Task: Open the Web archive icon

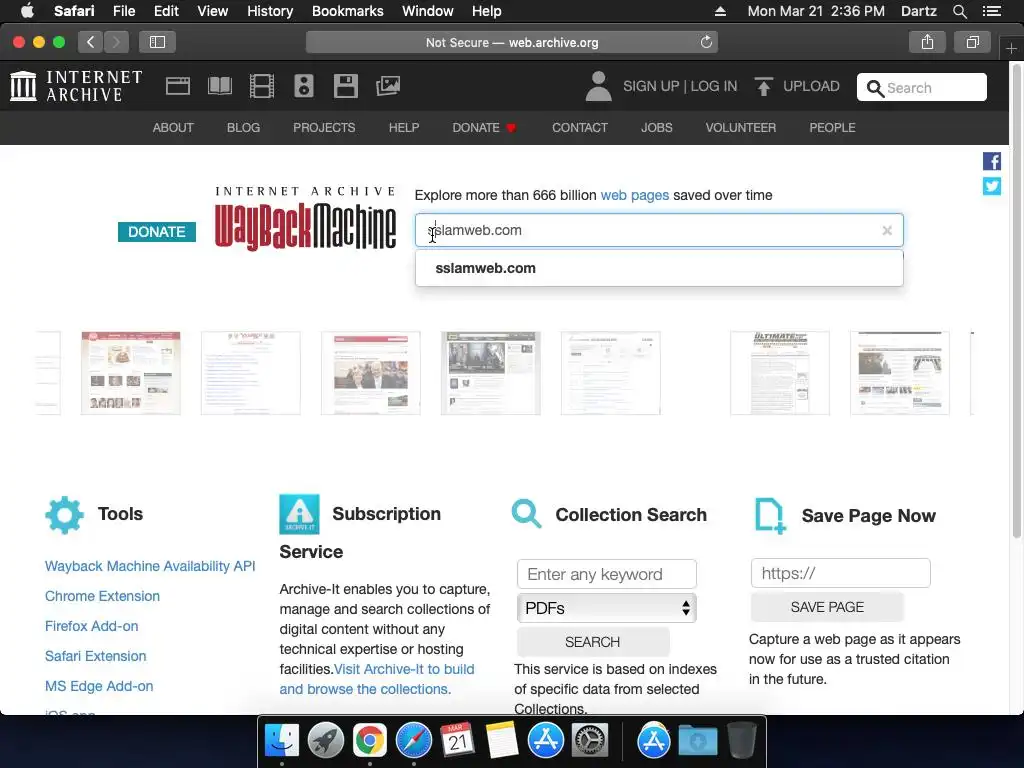Action: 178,86
